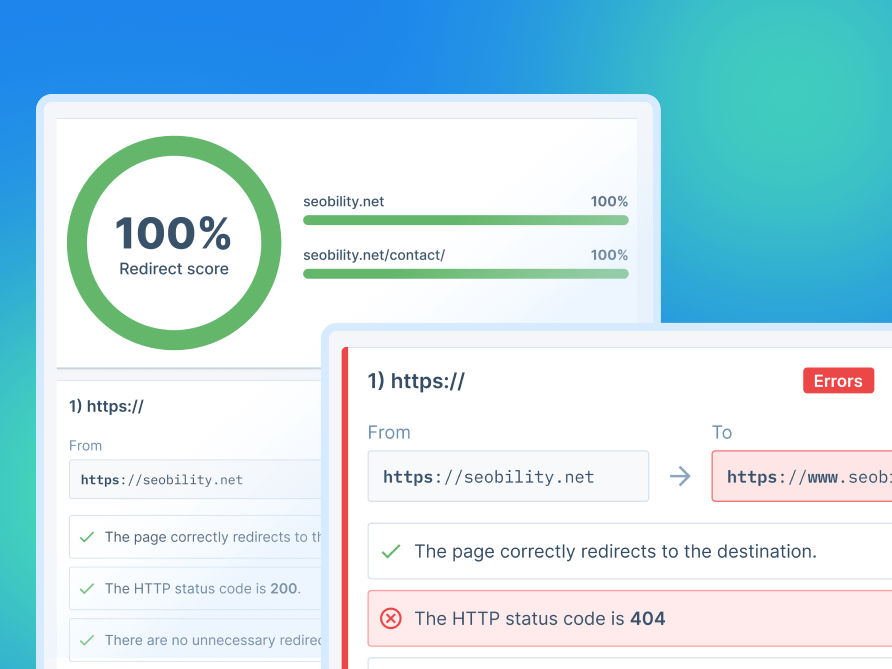Click the red error icon next to 404 message

point(393,618)
